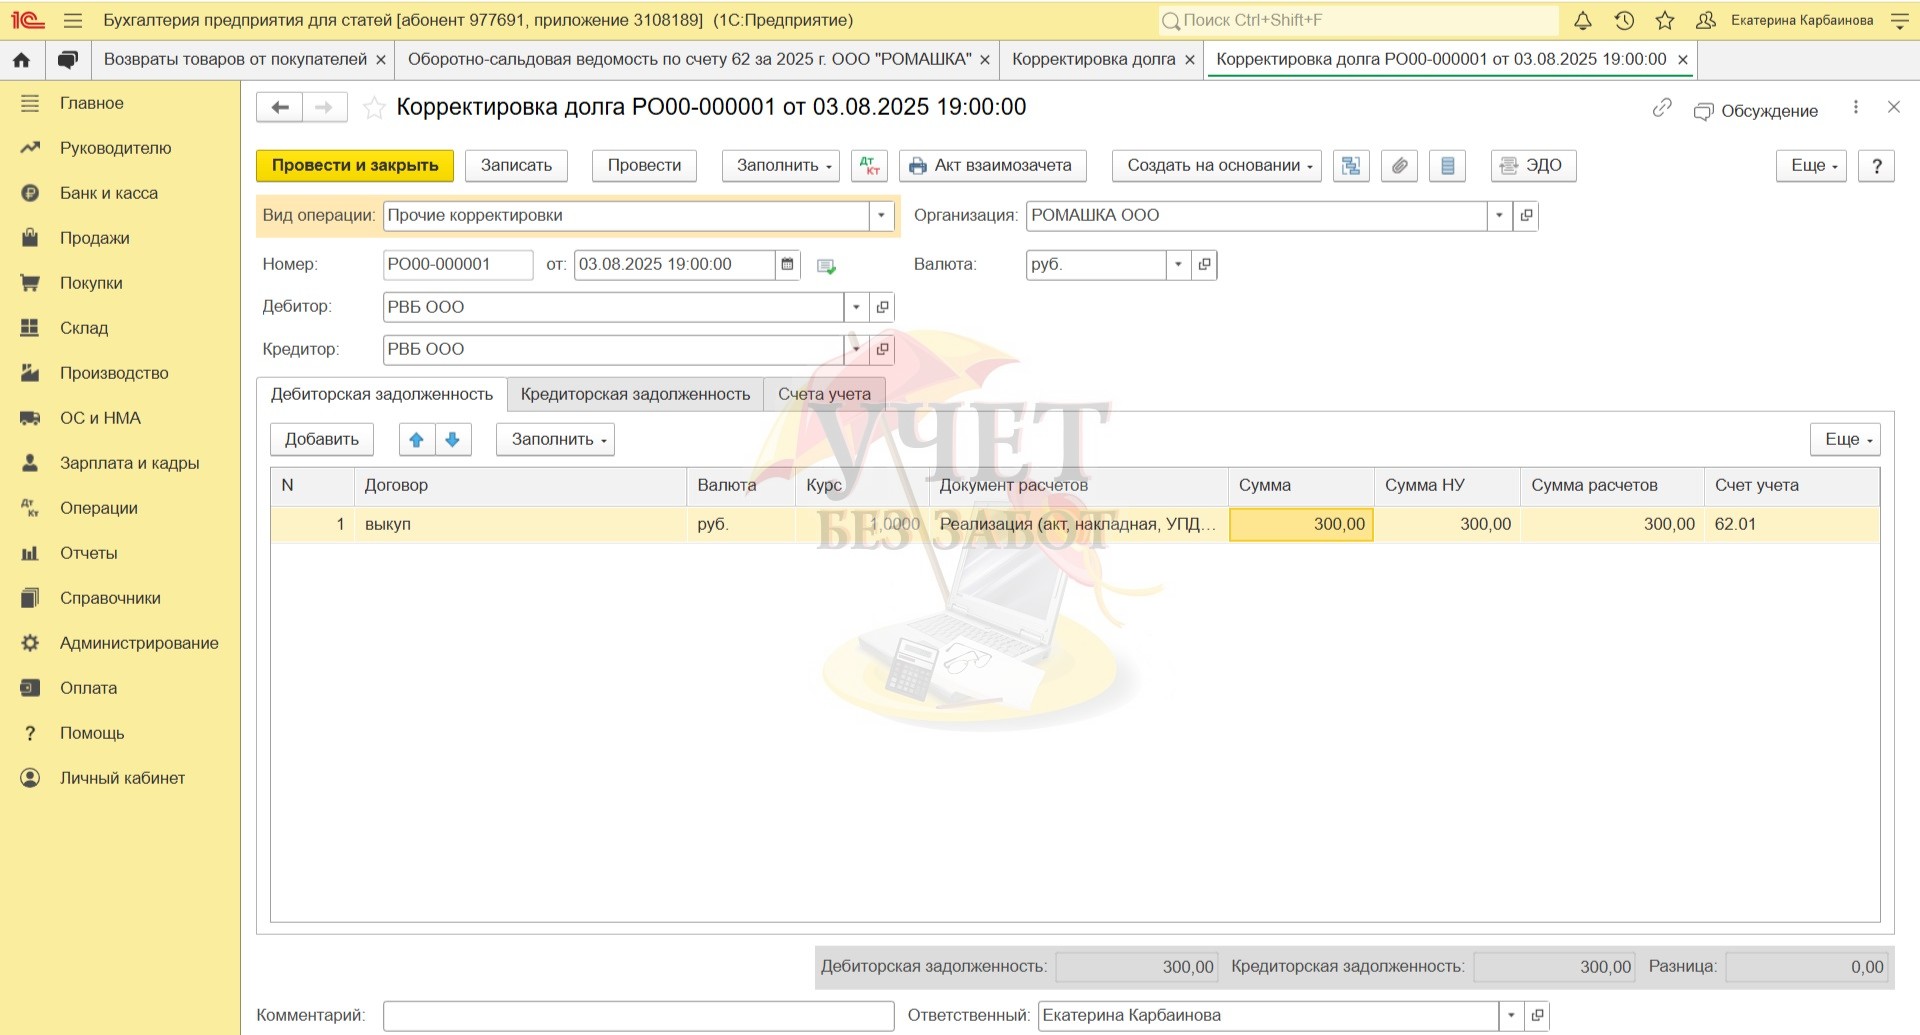
Task: Click the paperclip attached files icon
Action: click(x=1399, y=166)
